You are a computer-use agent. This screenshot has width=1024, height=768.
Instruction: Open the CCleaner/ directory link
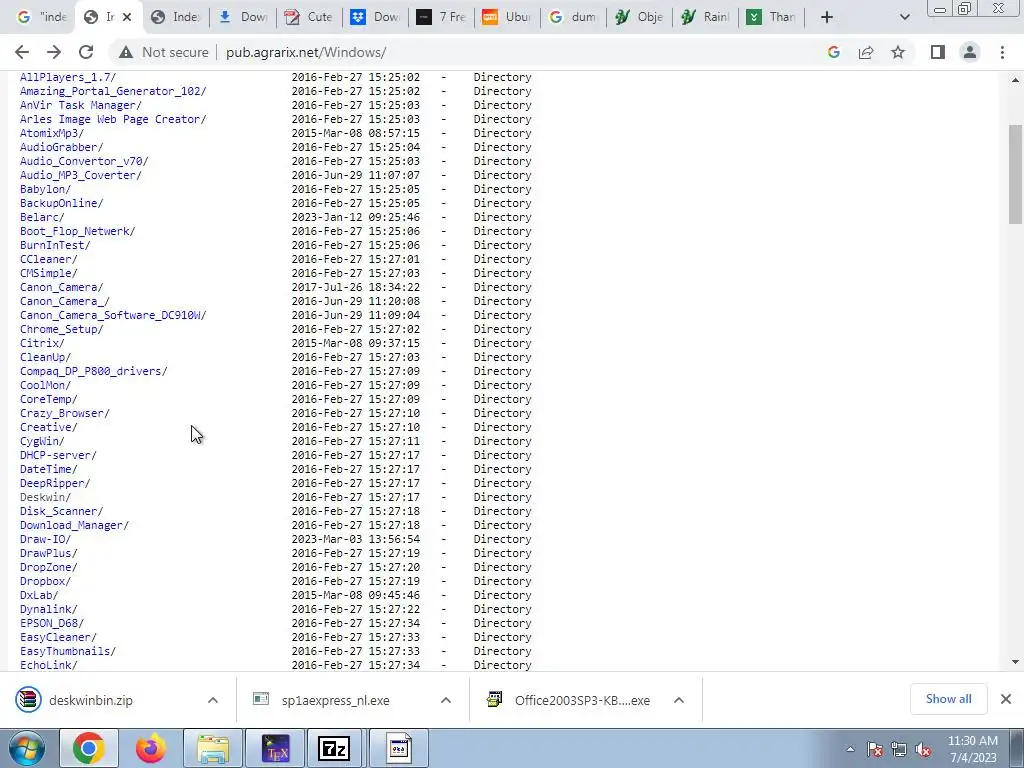pyautogui.click(x=48, y=259)
